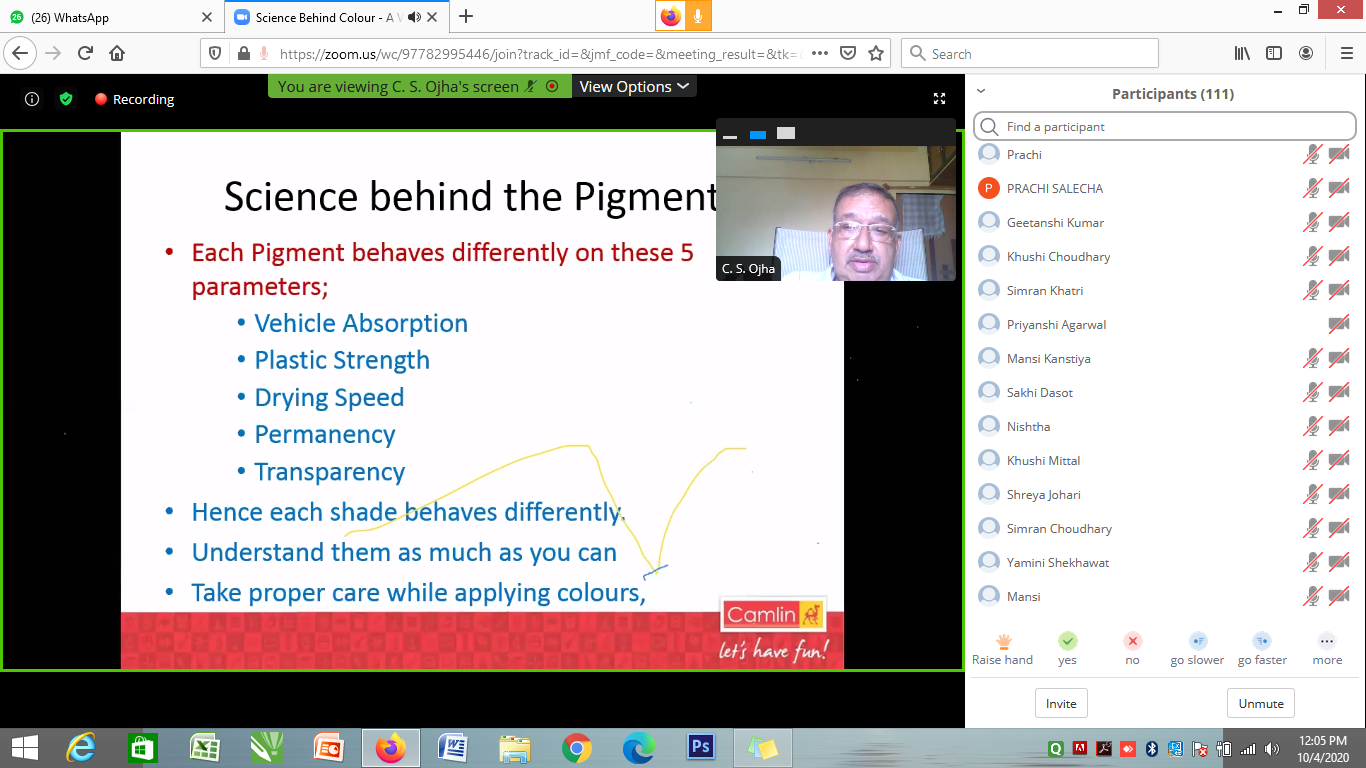Click the green encryption shield icon
Viewport: 1366px width, 768px height.
point(66,99)
